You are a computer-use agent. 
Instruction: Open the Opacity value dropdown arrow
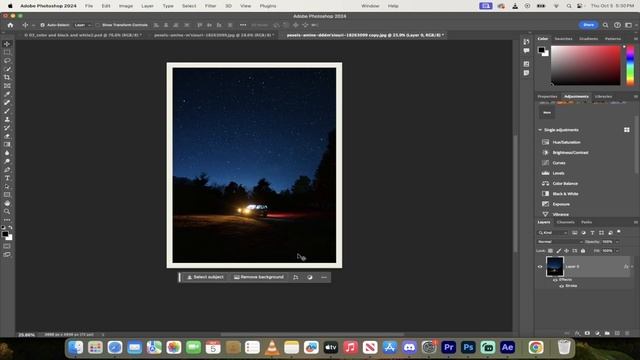click(617, 242)
